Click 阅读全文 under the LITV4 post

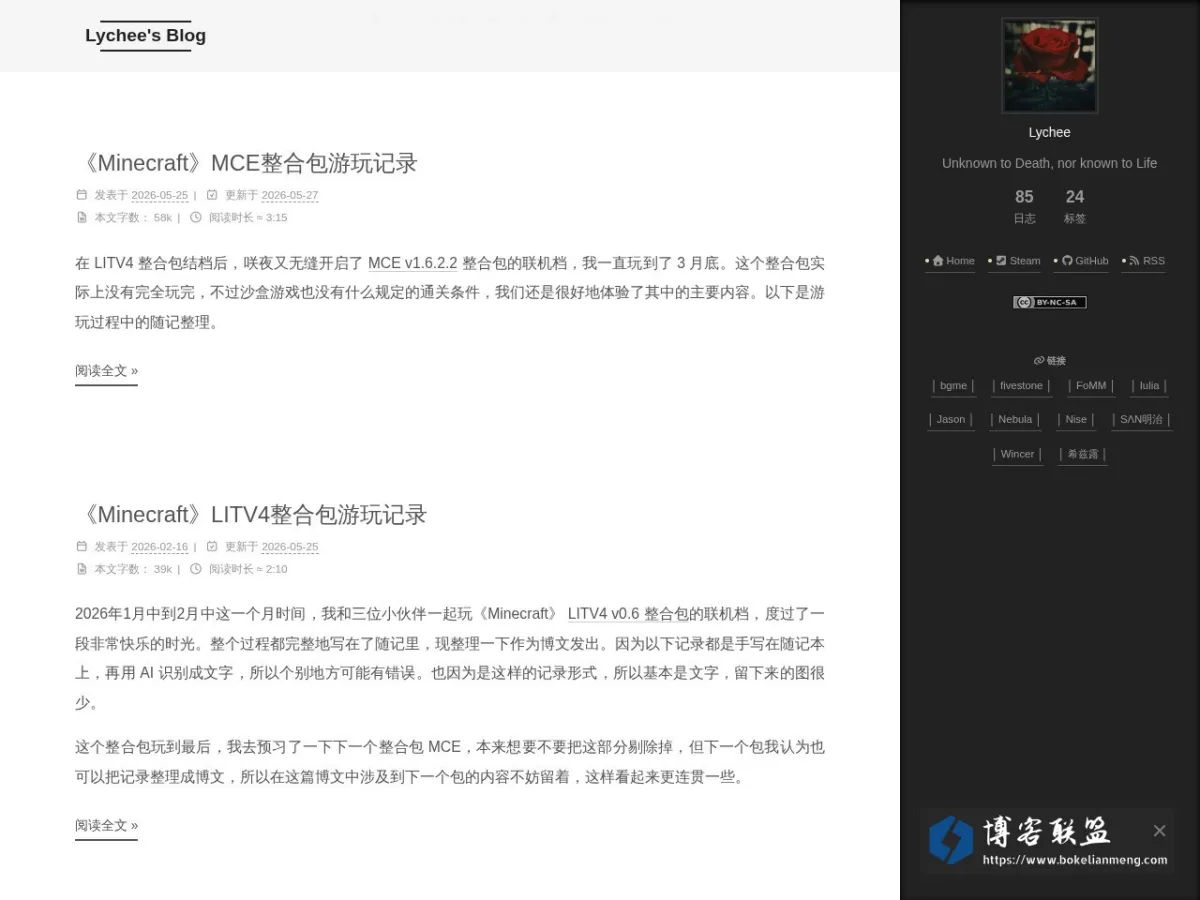click(106, 826)
